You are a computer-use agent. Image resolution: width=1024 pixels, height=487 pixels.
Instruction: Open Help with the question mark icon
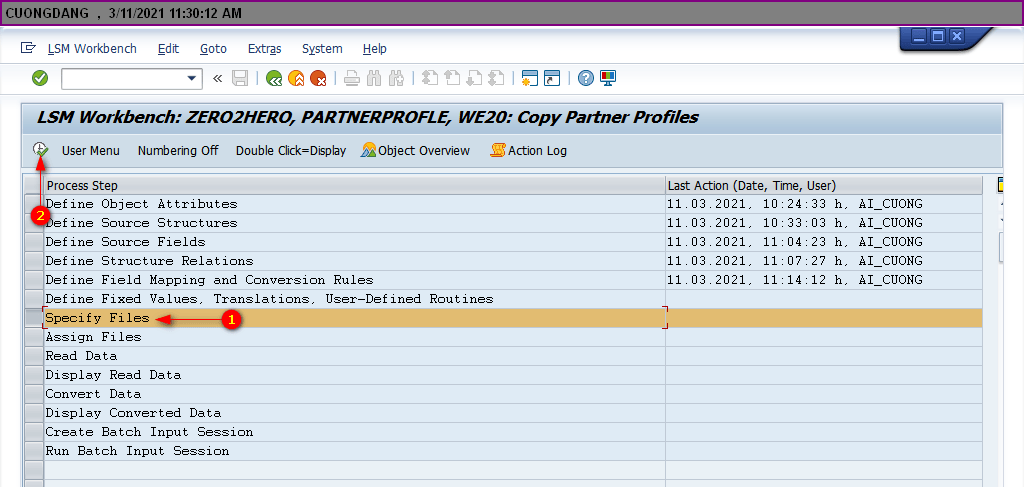pos(586,78)
